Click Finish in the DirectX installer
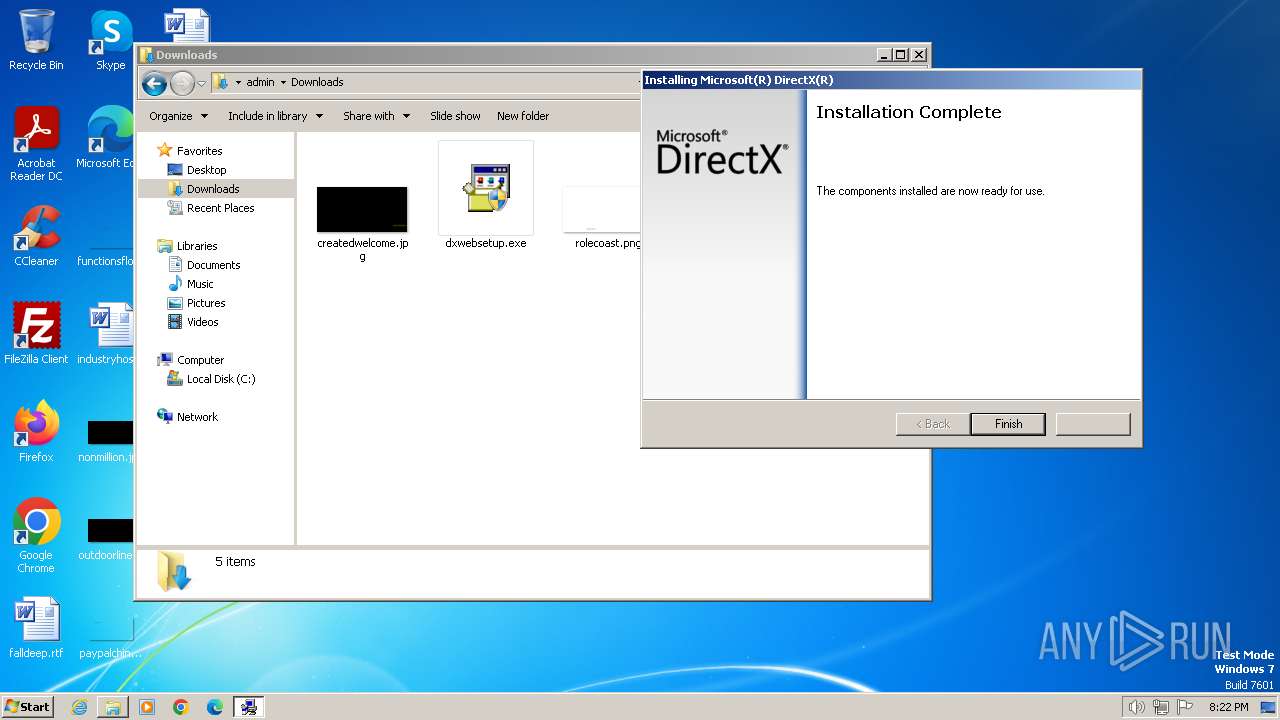Screen dimensions: 1280x720 (1008, 424)
